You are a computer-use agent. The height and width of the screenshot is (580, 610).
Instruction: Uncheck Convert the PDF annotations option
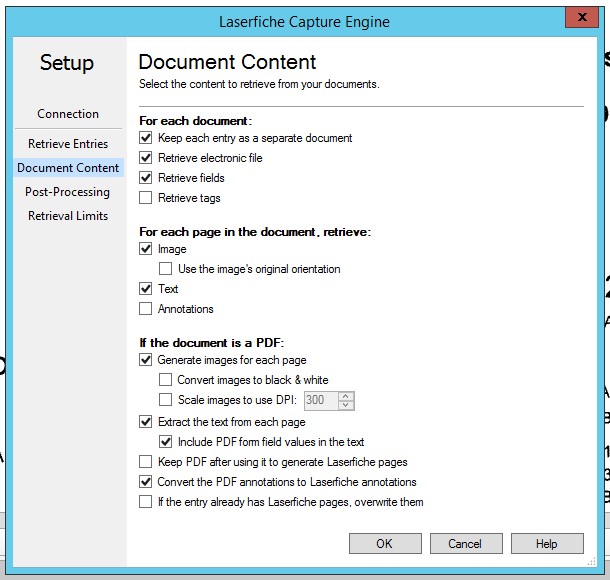point(145,482)
